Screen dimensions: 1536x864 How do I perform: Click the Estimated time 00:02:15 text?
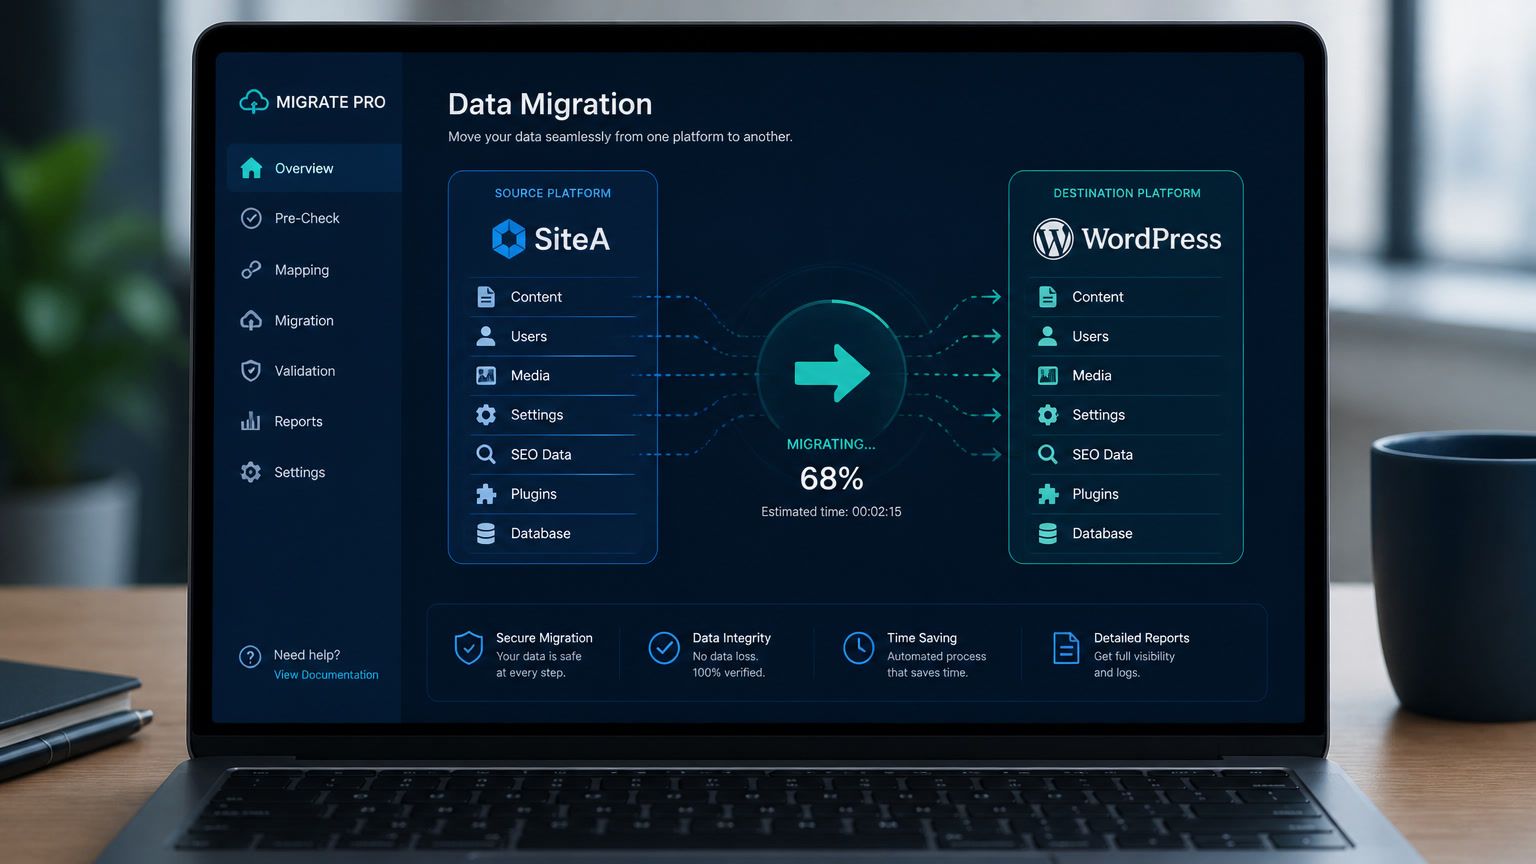tap(832, 512)
